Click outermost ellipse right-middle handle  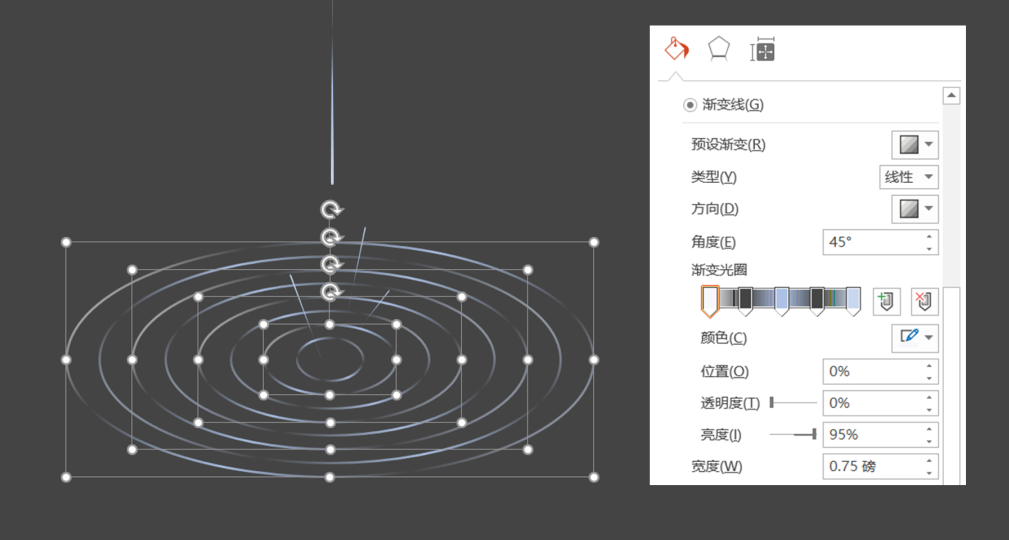tap(594, 360)
